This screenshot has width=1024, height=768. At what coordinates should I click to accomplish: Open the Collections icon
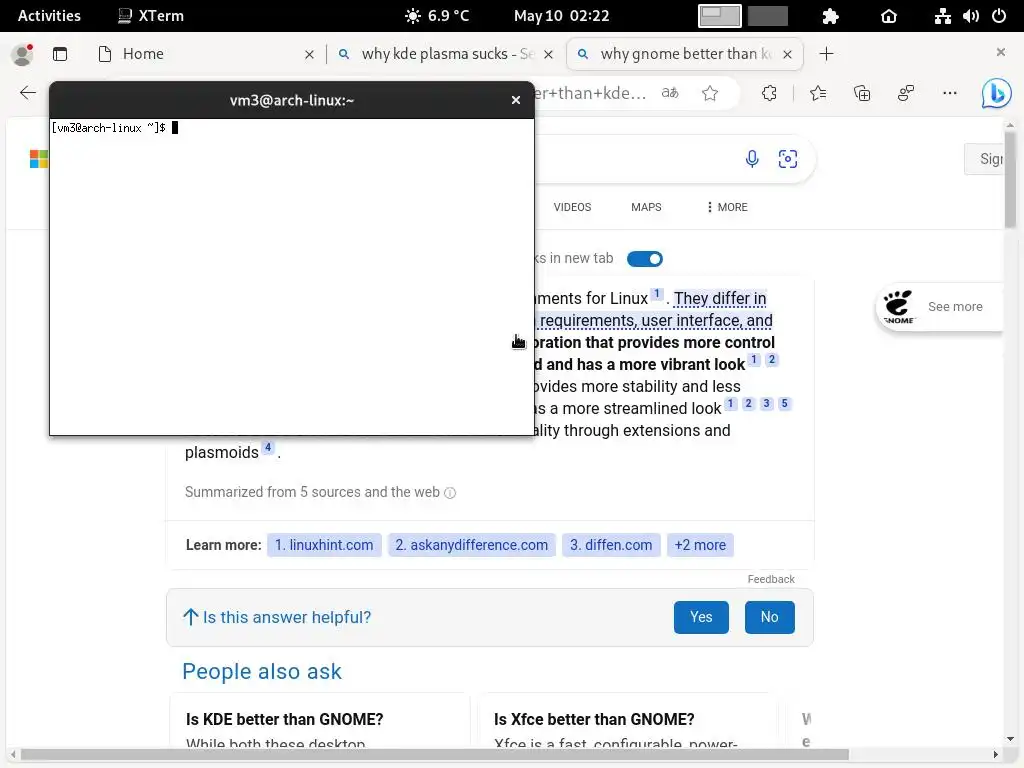coord(862,93)
